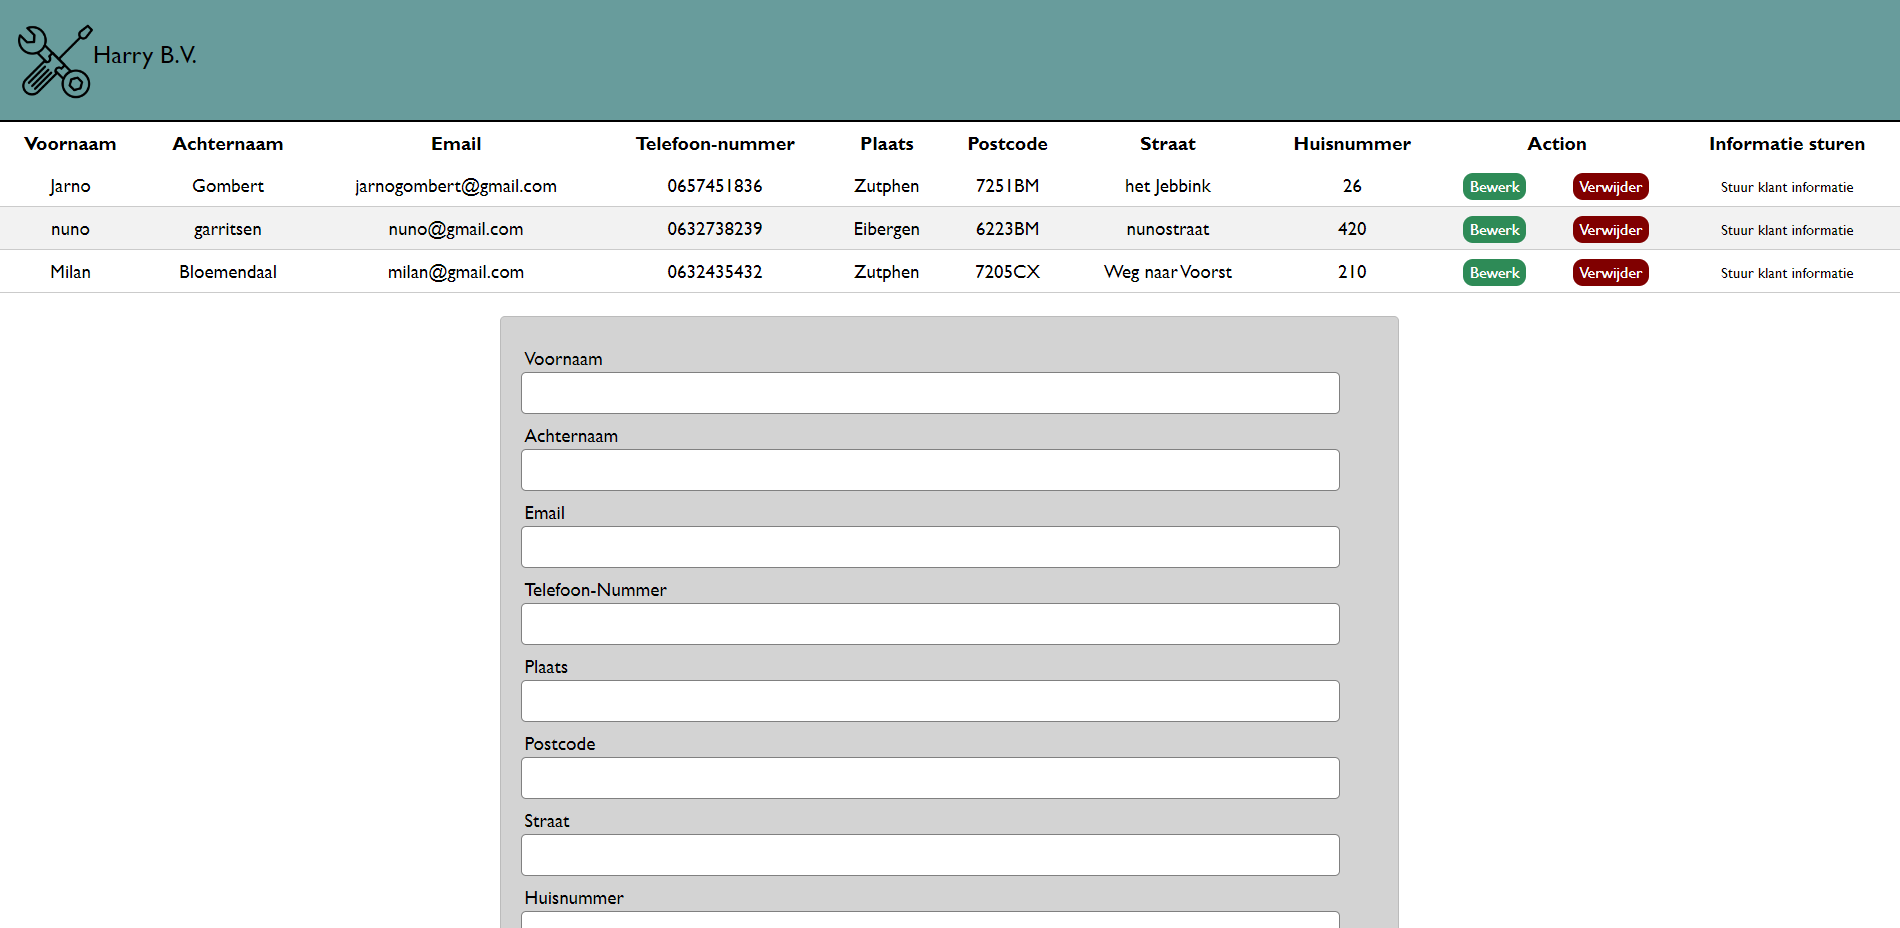This screenshot has height=928, width=1900.
Task: Delete Jarno's record with Verwijder button
Action: click(1610, 187)
